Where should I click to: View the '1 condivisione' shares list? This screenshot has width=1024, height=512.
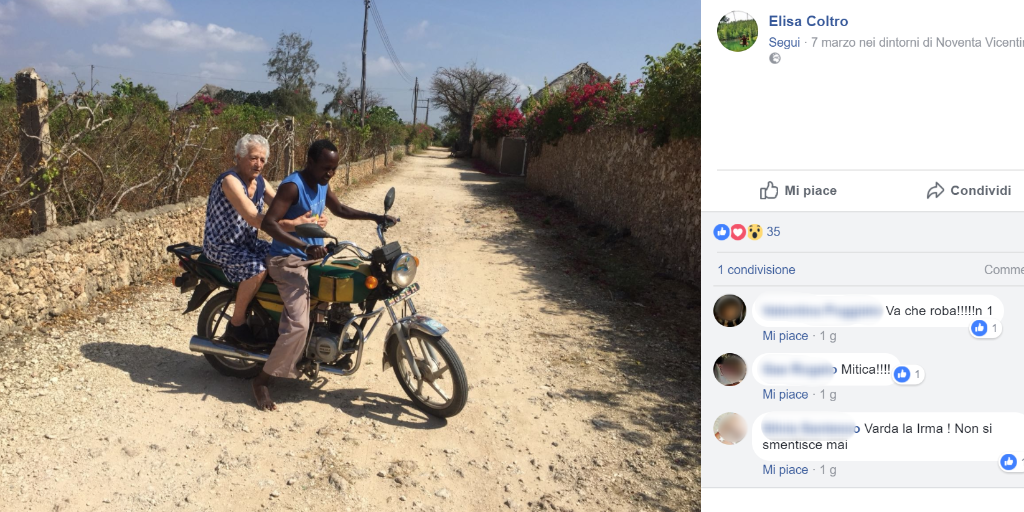(x=756, y=270)
